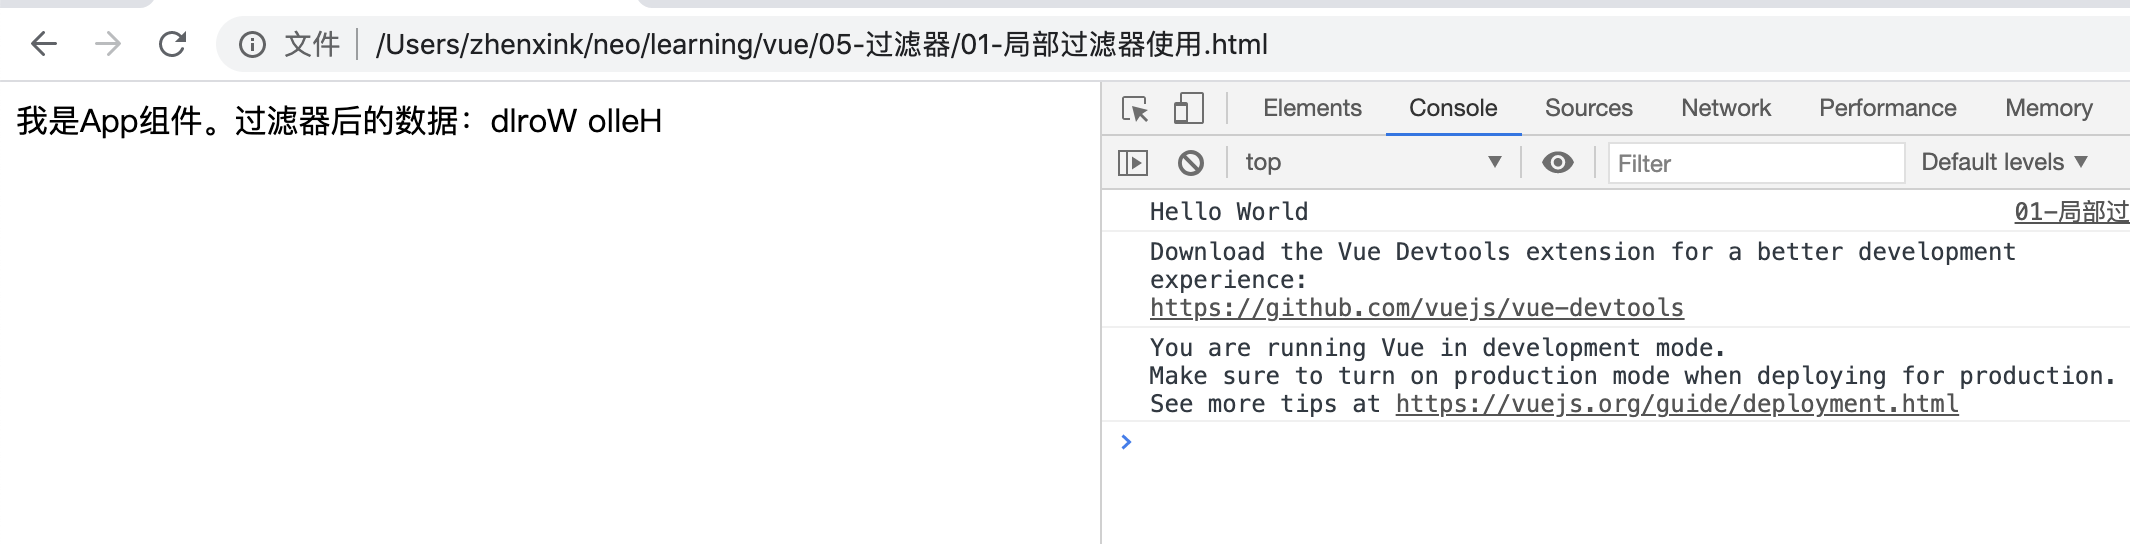Click the Filter input field
Viewport: 2130px width, 544px height.
pos(1756,163)
